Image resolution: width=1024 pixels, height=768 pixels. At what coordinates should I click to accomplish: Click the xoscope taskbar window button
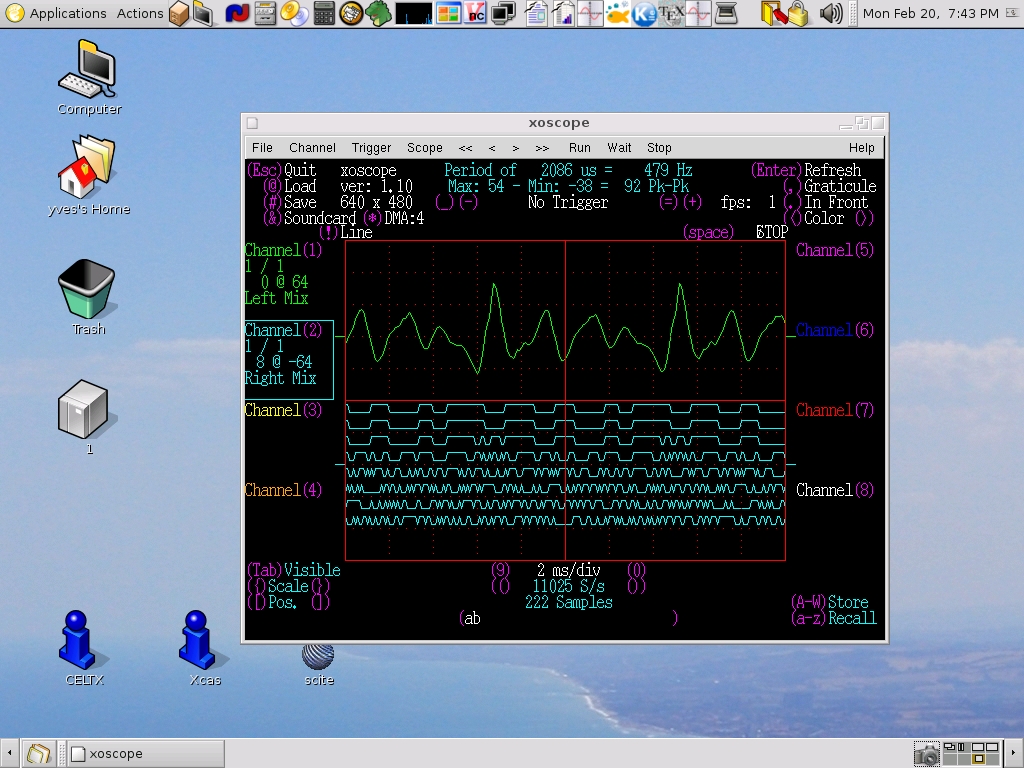[x=146, y=754]
